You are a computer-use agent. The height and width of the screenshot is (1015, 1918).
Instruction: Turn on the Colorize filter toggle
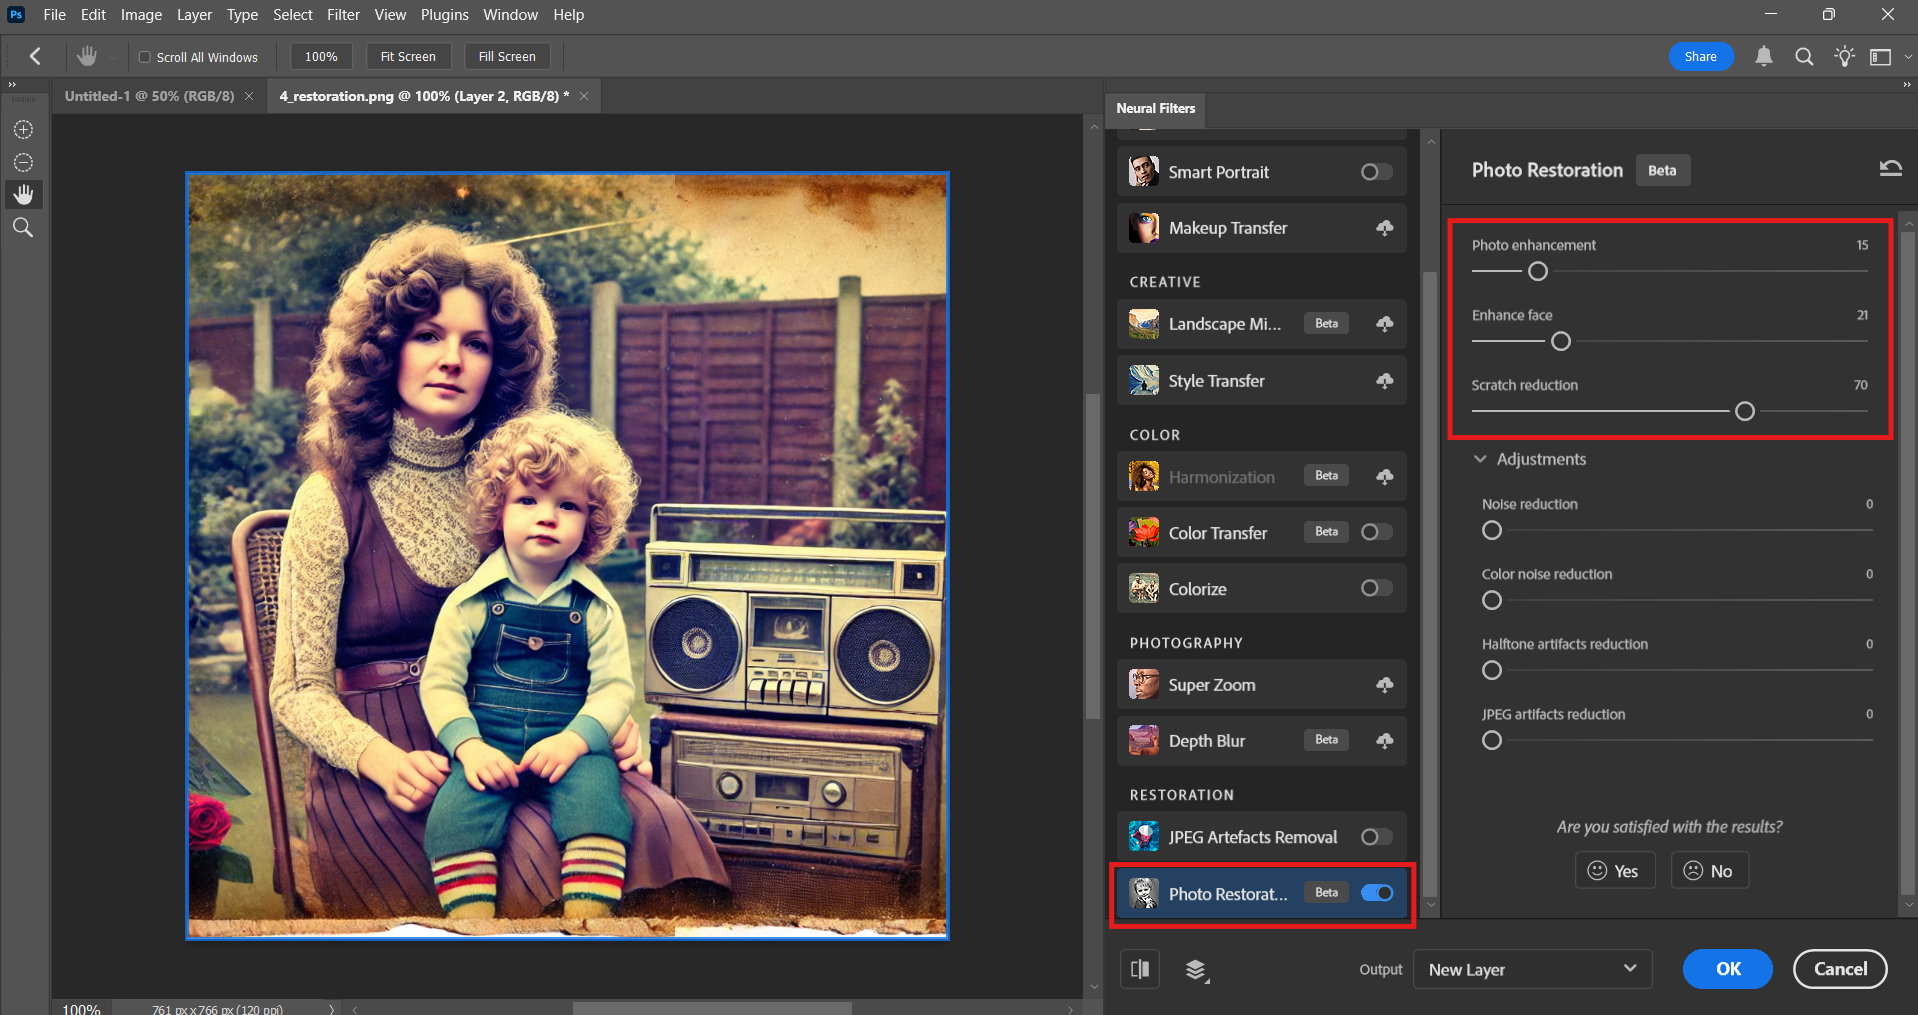click(1376, 588)
